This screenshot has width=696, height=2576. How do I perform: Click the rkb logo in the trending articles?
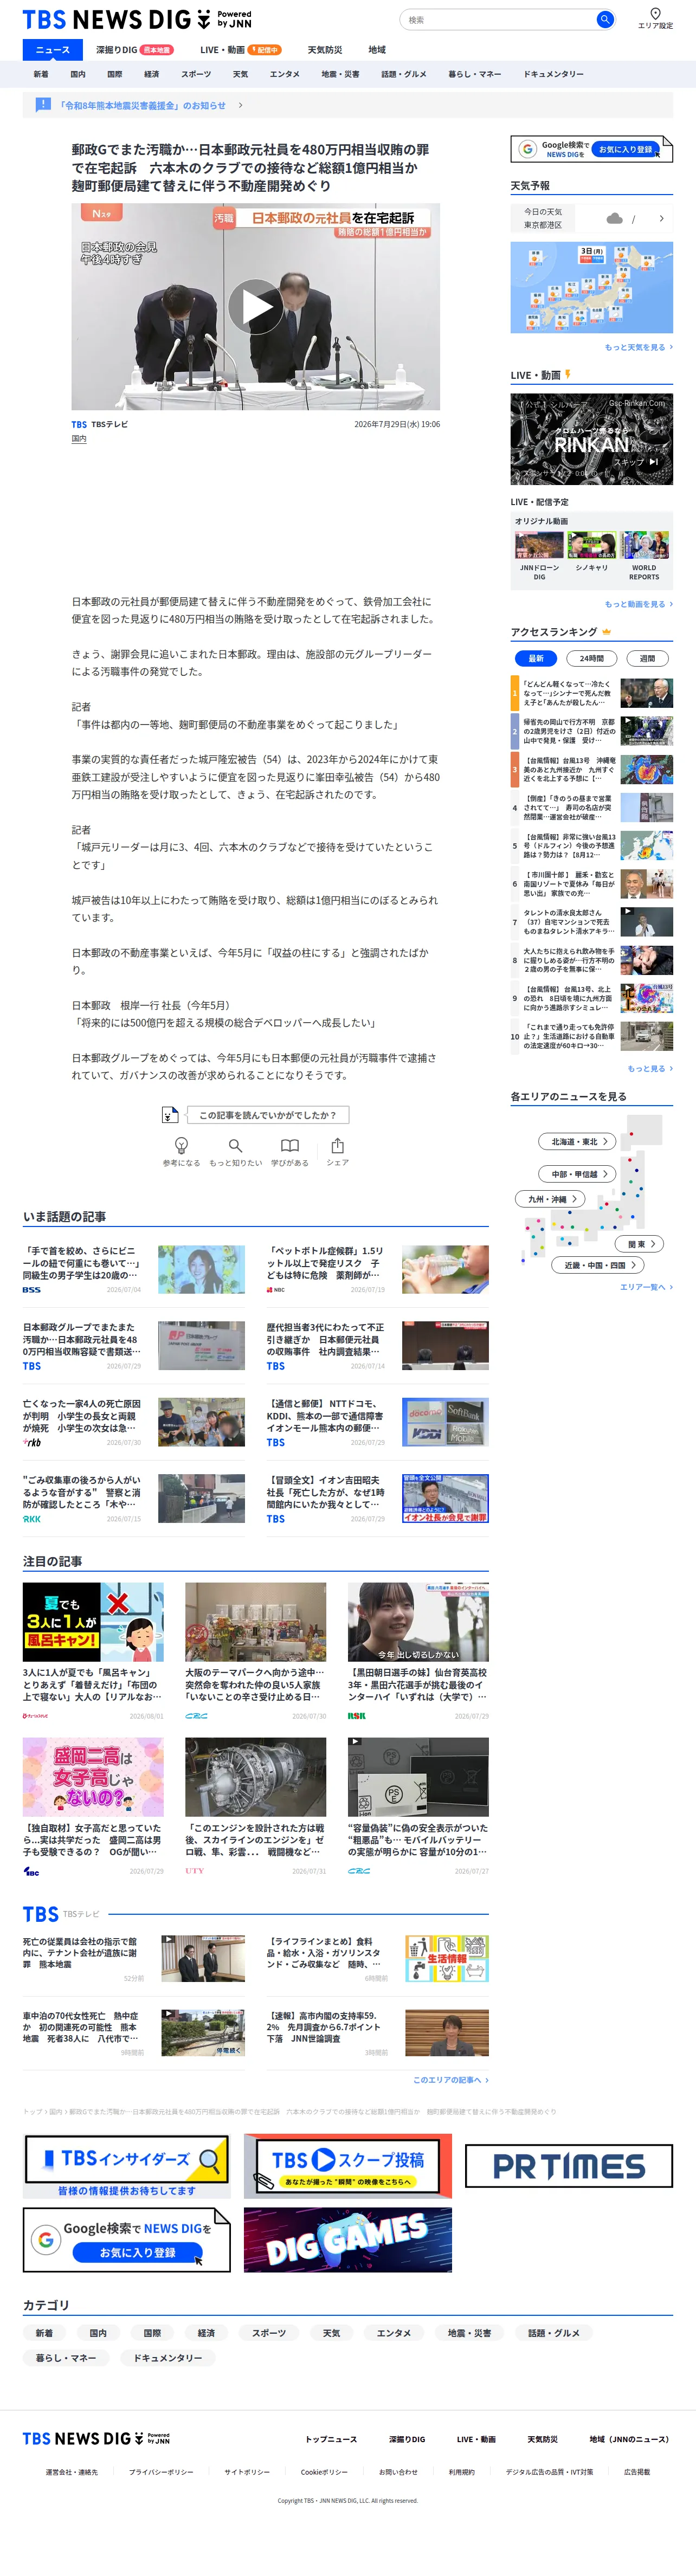[x=32, y=1442]
